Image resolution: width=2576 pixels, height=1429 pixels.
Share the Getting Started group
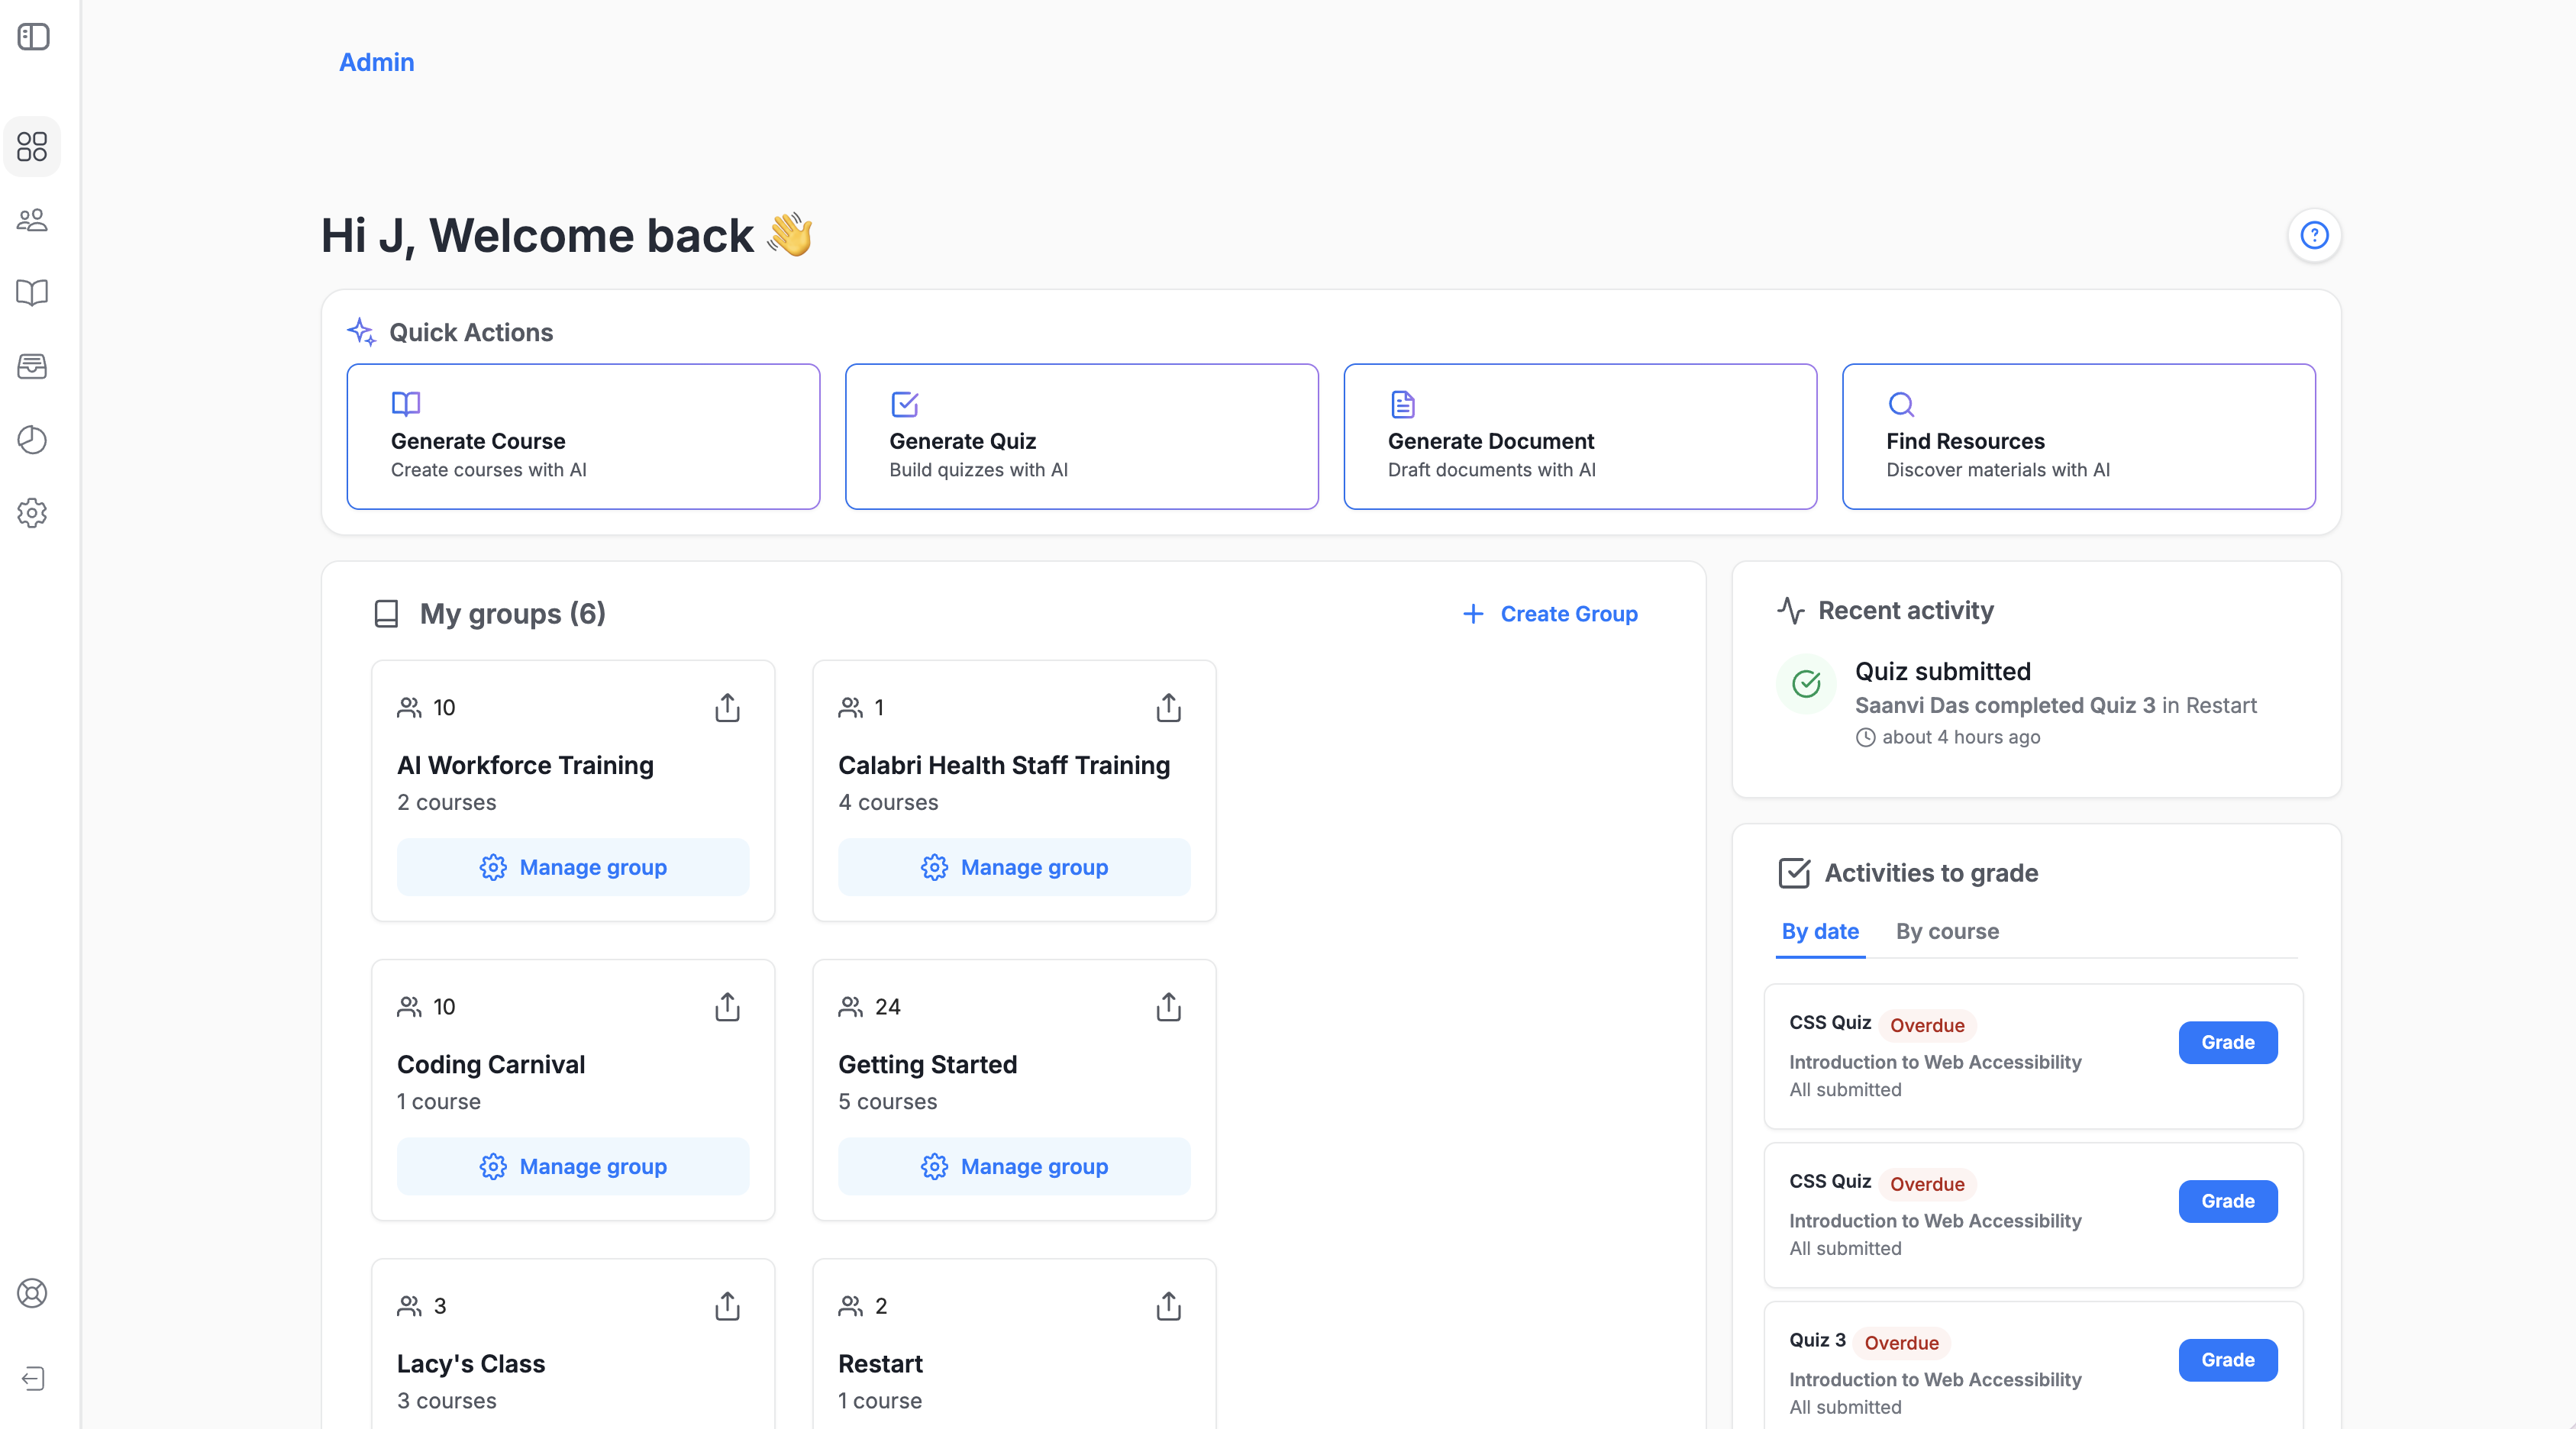(1168, 1007)
